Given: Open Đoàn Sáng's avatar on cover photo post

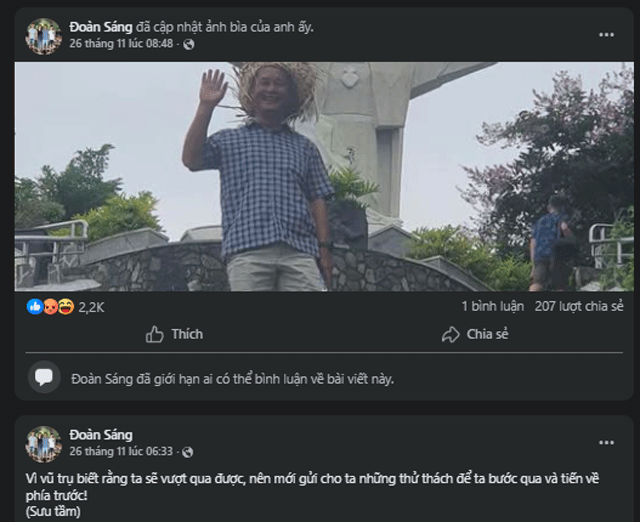Looking at the screenshot, I should point(43,35).
